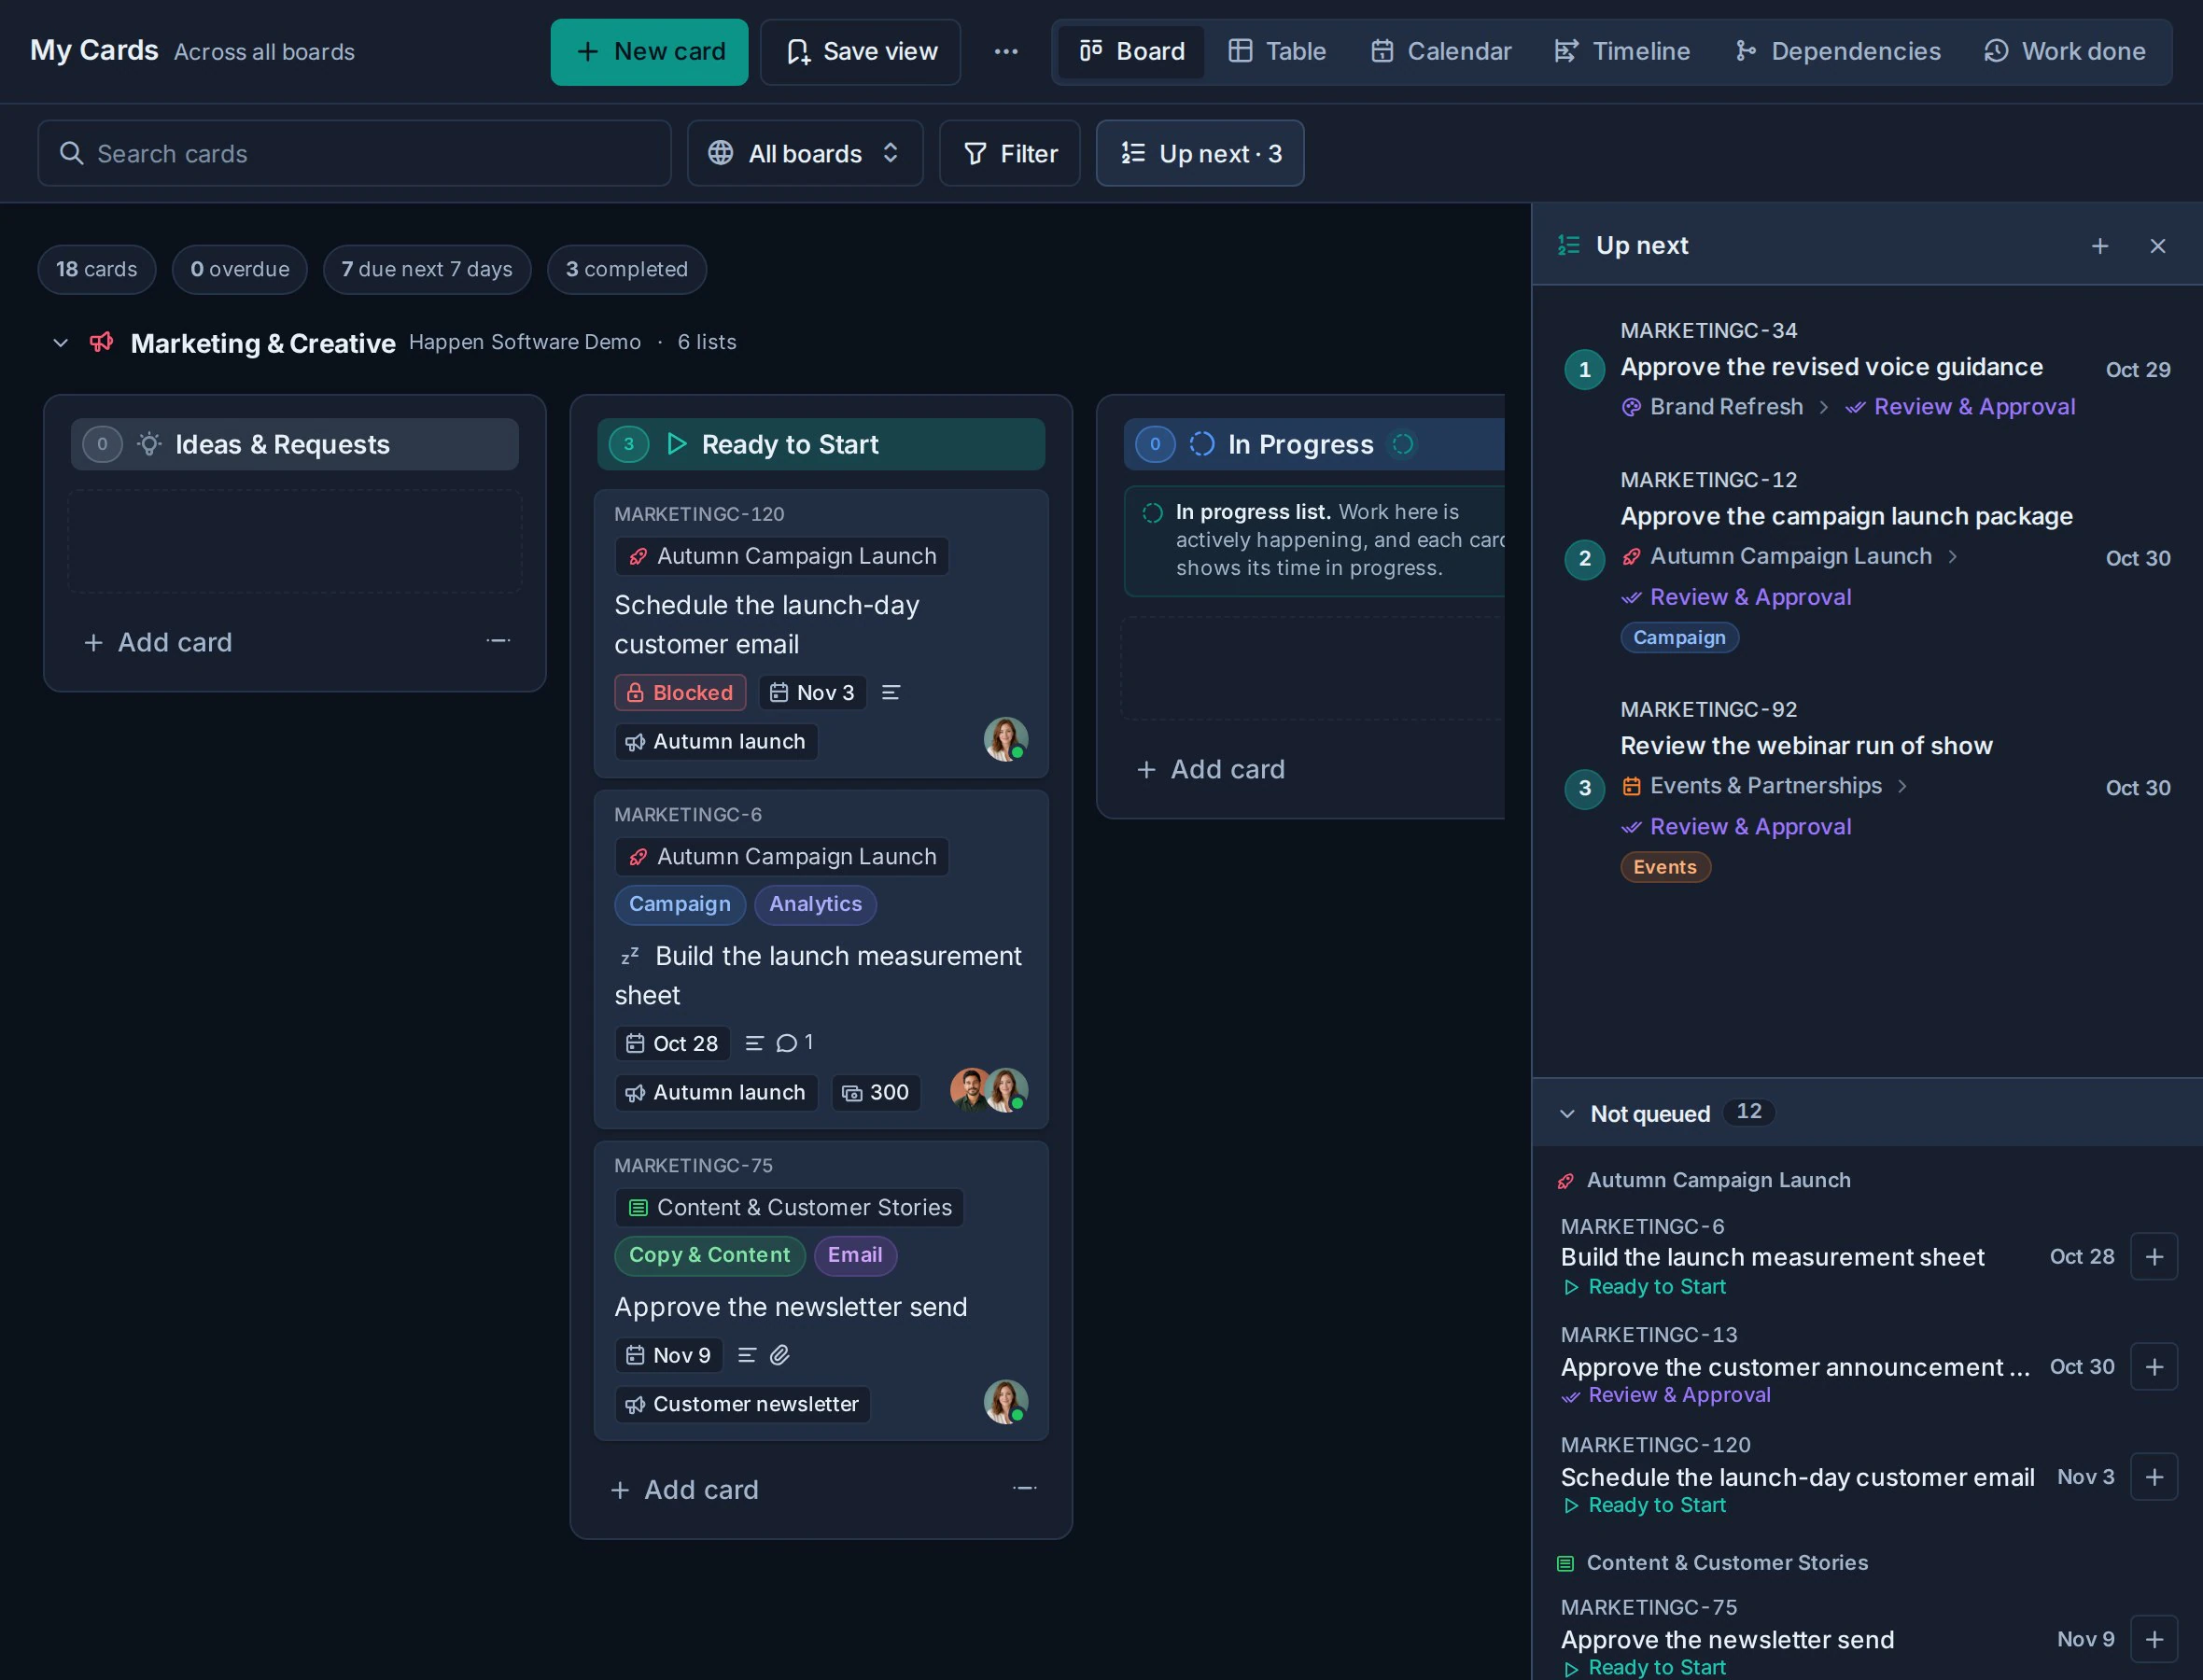Open the Dependencies view
Image resolution: width=2203 pixels, height=1680 pixels.
[x=1837, y=52]
